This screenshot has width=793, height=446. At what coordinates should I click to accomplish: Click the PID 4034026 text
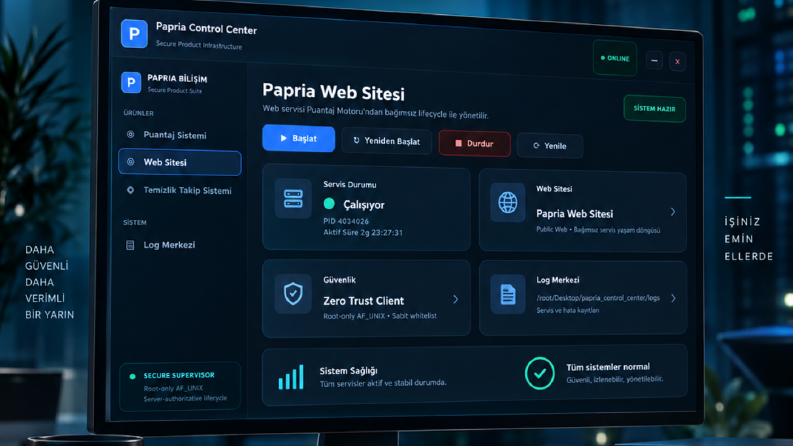(x=346, y=221)
